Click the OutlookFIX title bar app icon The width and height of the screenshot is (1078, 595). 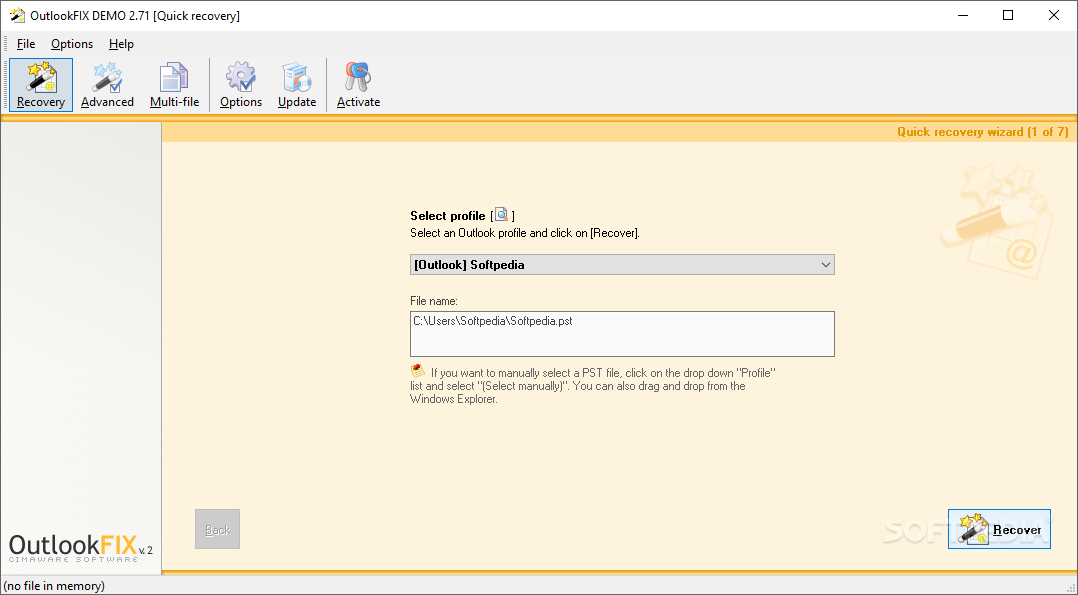16,15
